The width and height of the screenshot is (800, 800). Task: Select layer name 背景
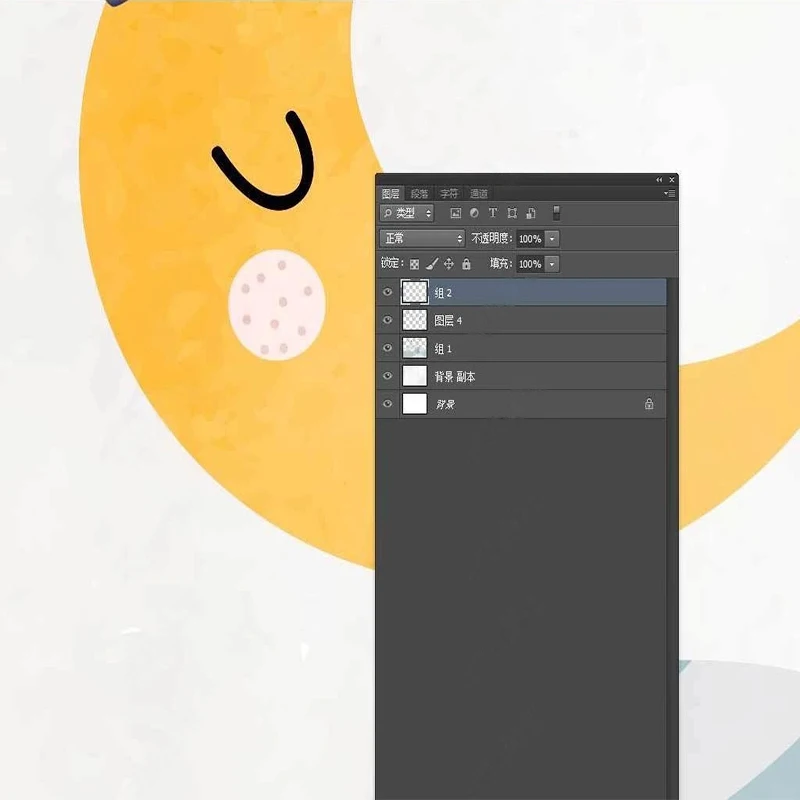445,404
